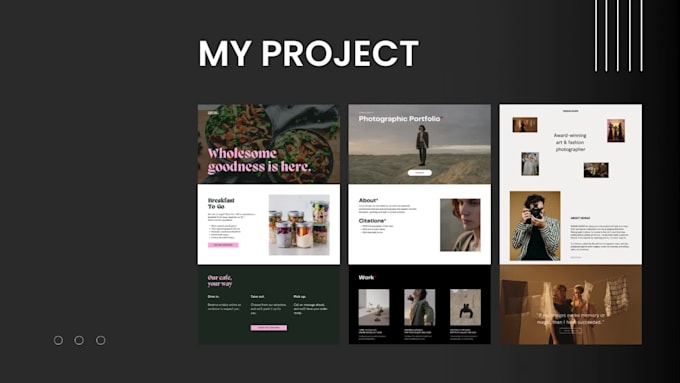Click the MY PROJECT heading
This screenshot has height=383, width=680.
[x=309, y=53]
